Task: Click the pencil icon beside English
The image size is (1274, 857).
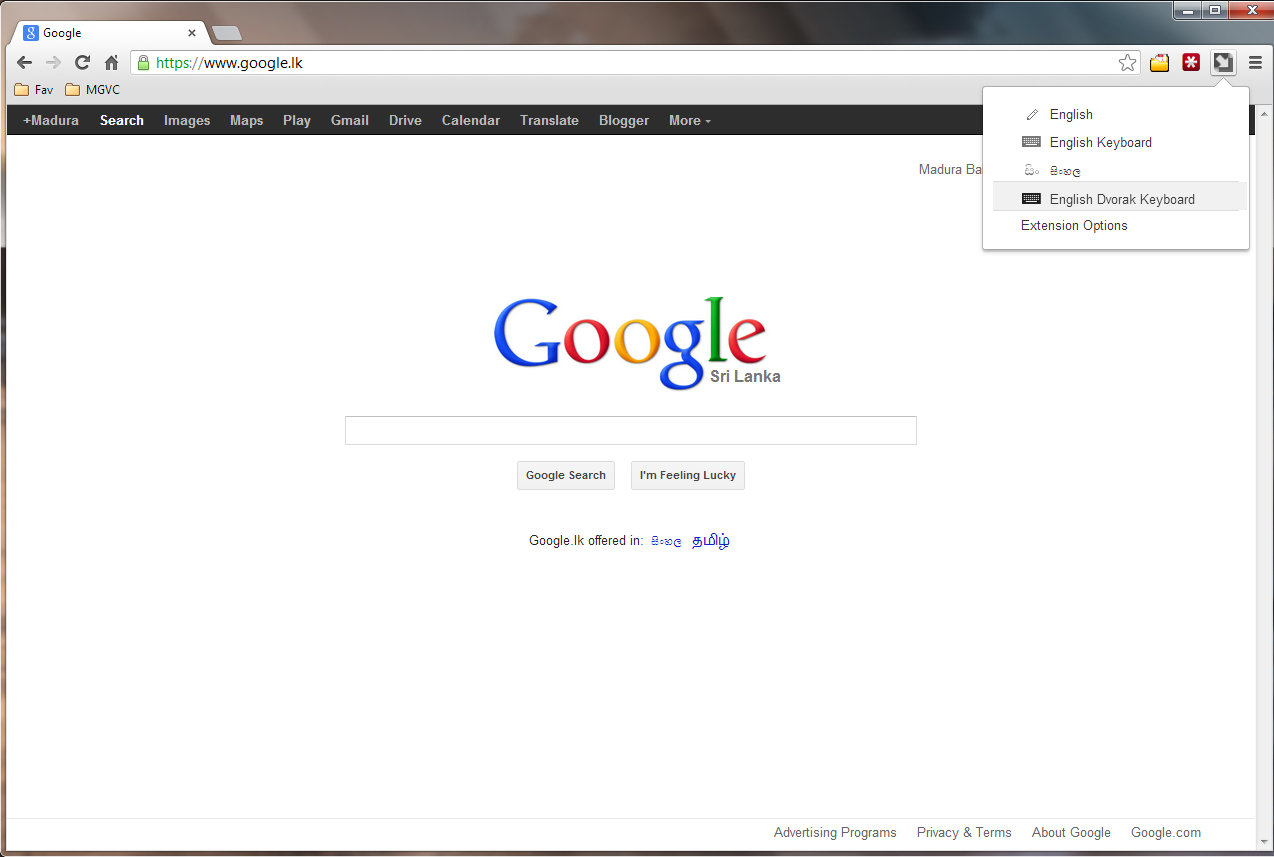Action: tap(1032, 115)
